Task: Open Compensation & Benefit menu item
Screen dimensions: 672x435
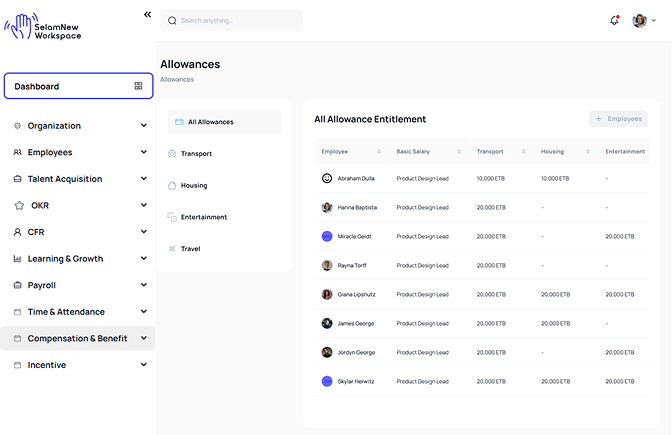Action: pyautogui.click(x=78, y=338)
